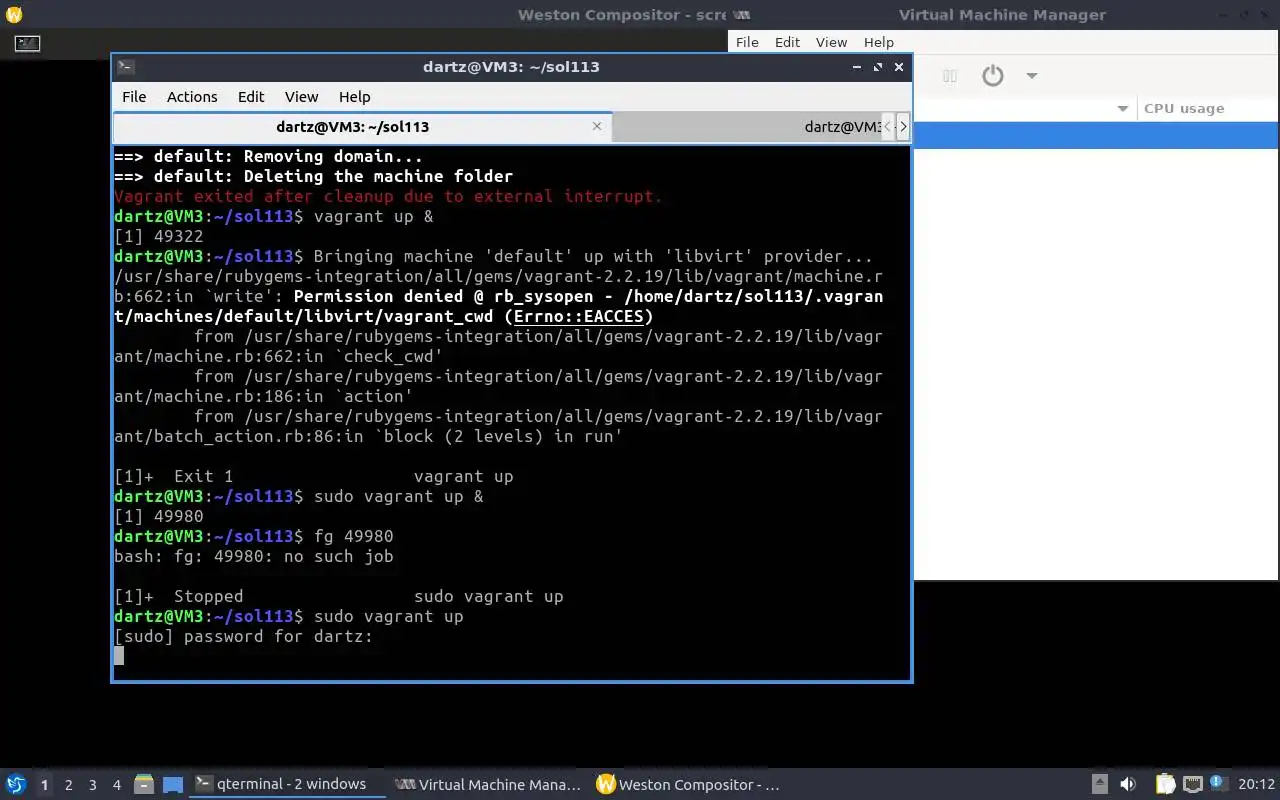Open the file manager from the taskbar launcher
1280x800 pixels.
[x=144, y=785]
